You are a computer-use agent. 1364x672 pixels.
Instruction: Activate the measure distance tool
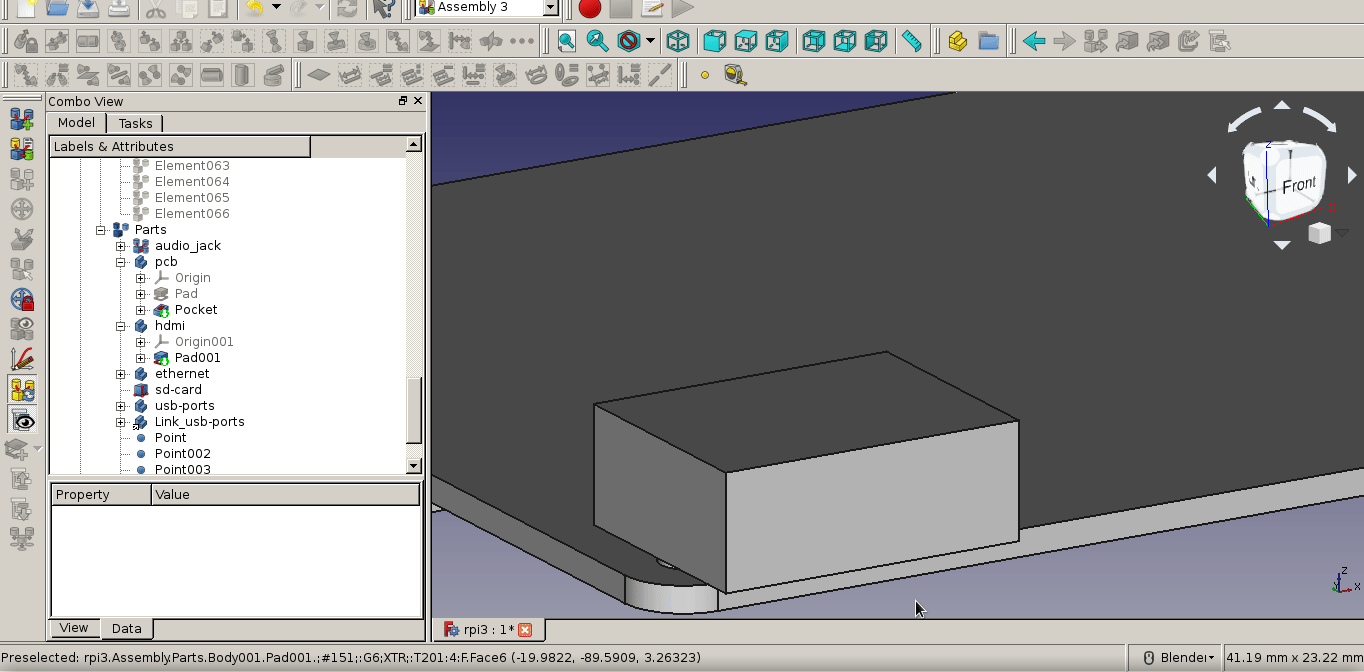[x=911, y=41]
